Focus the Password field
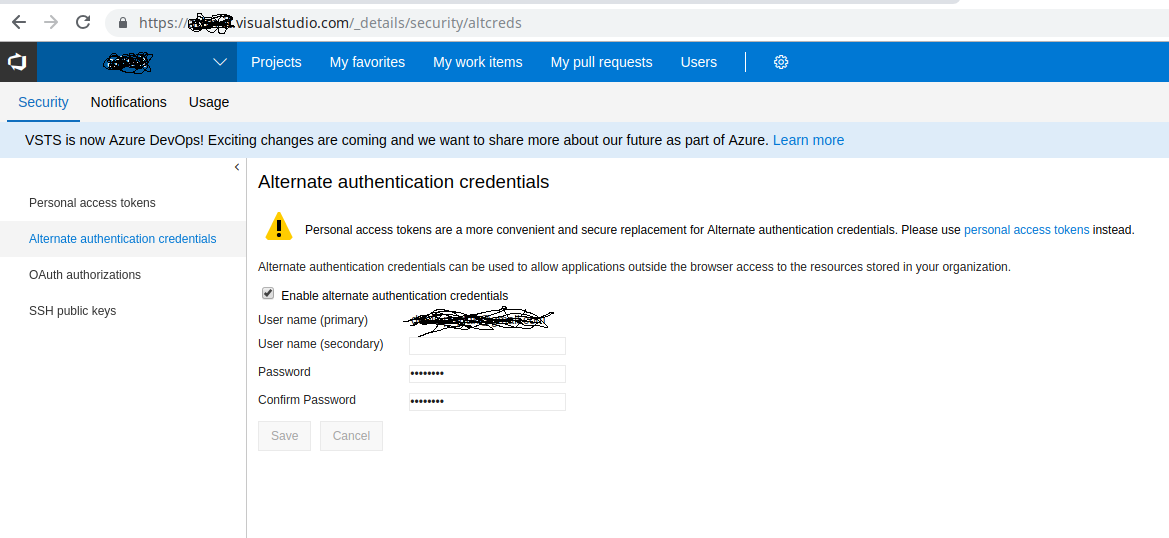Viewport: 1169px width, 538px height. click(487, 373)
